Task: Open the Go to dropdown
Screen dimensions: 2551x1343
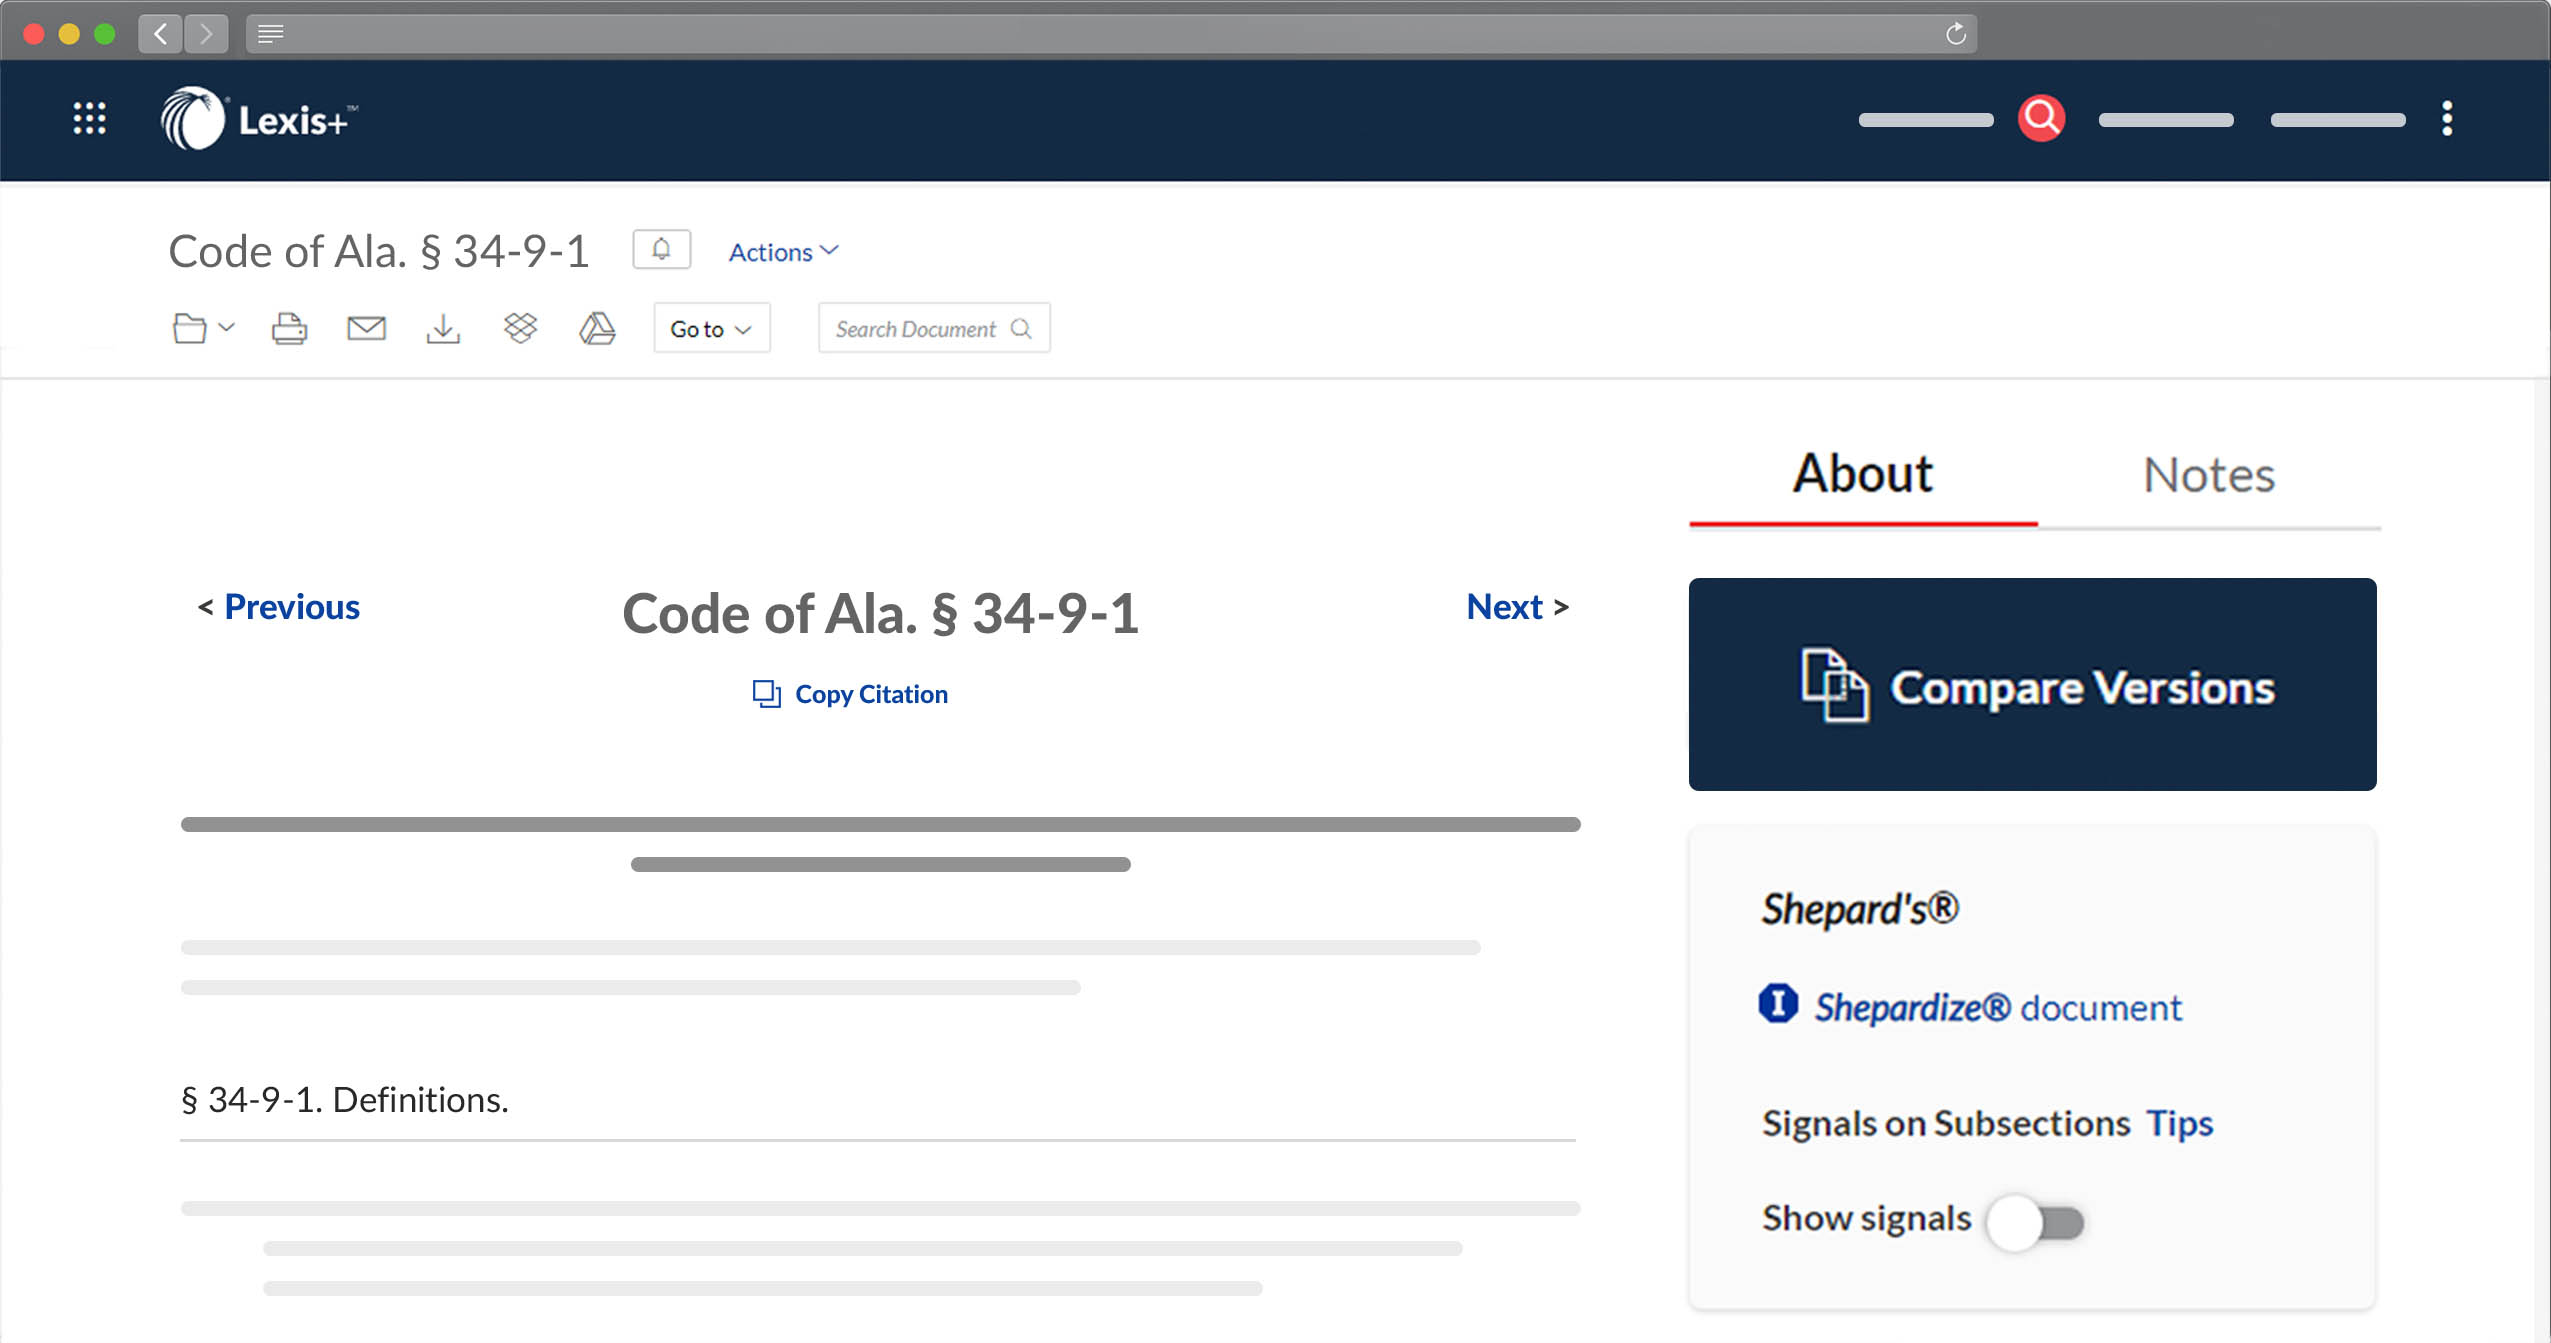Action: click(711, 327)
